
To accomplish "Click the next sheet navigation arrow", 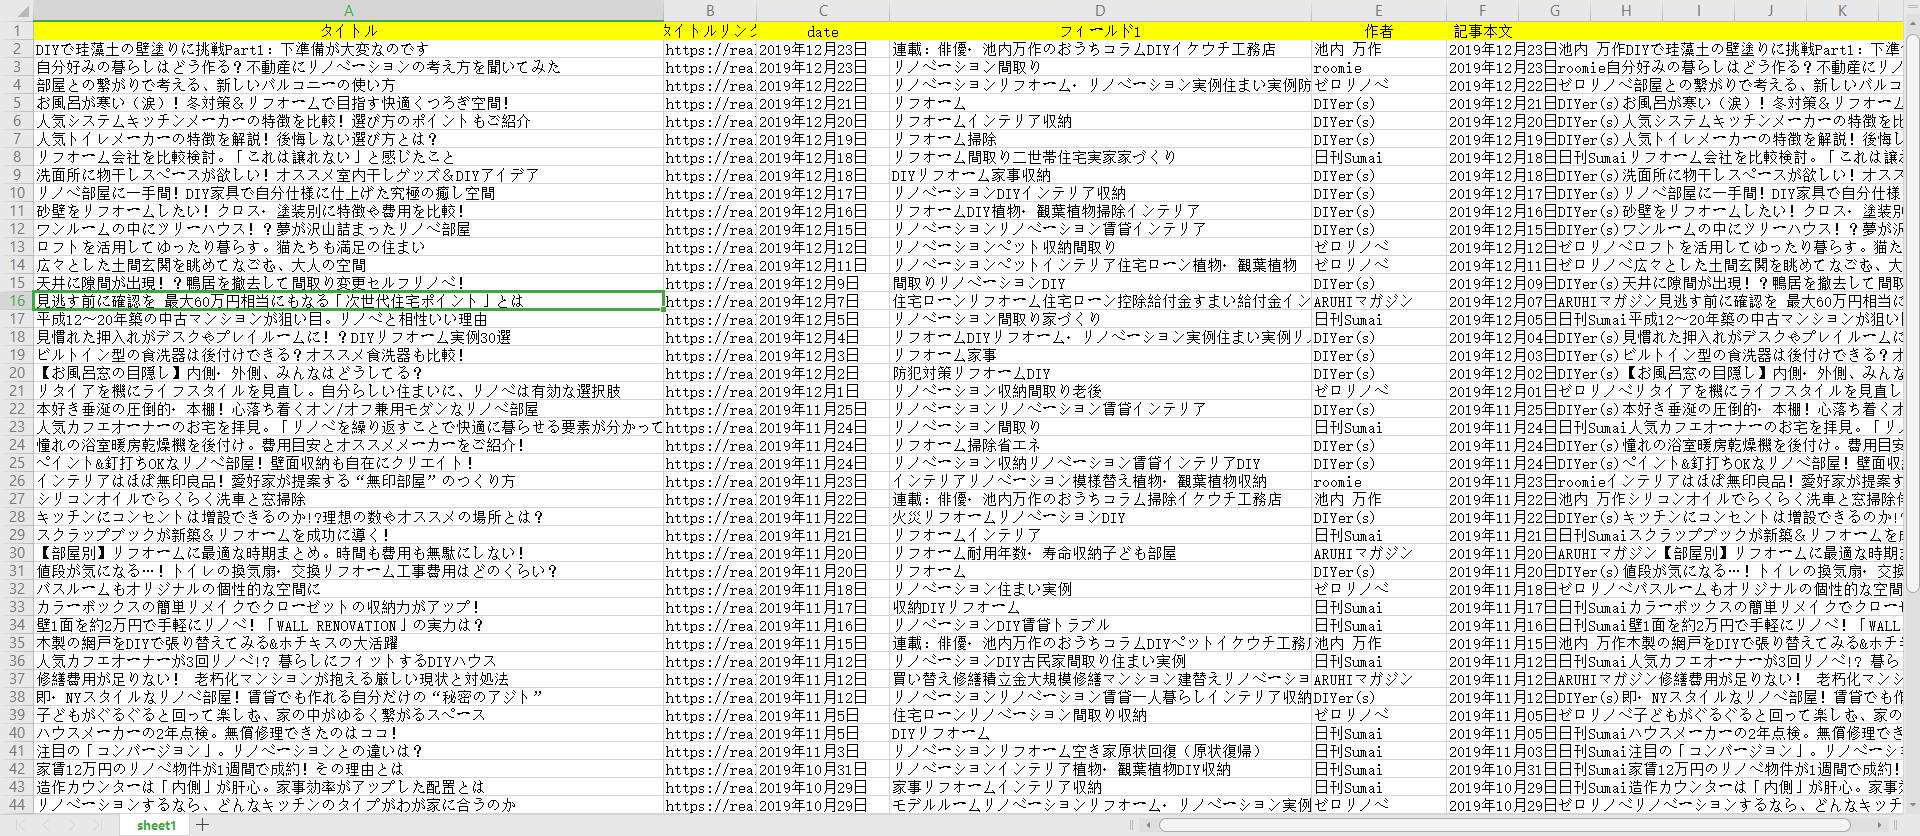I will (x=70, y=825).
